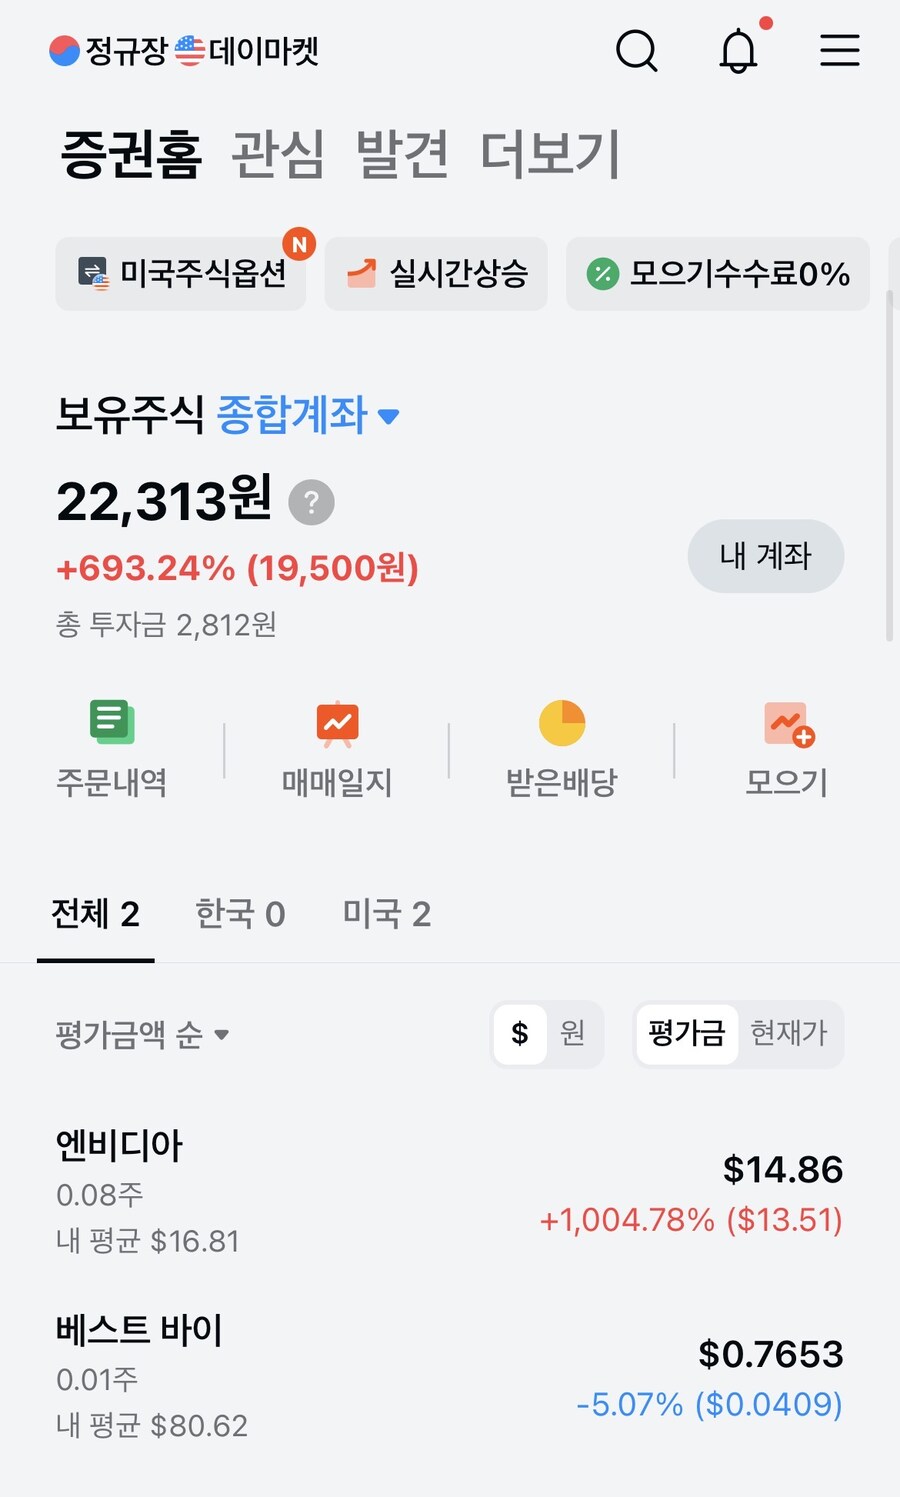The image size is (900, 1497).
Task: Open 정규장 데이마켓 market status selector
Action: point(184,51)
